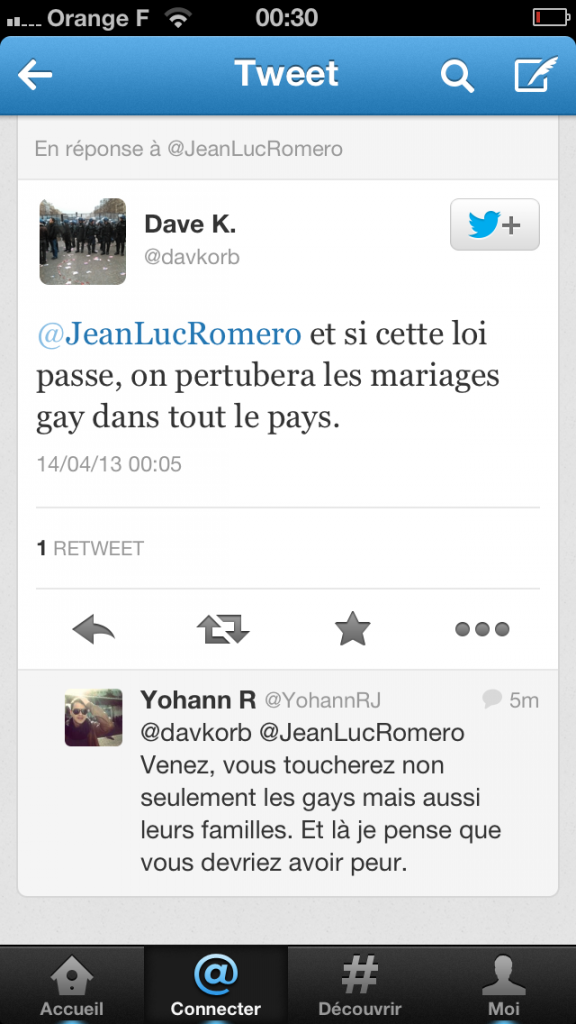The width and height of the screenshot is (576, 1024).
Task: Open Dave K. profile picture
Action: point(82,242)
